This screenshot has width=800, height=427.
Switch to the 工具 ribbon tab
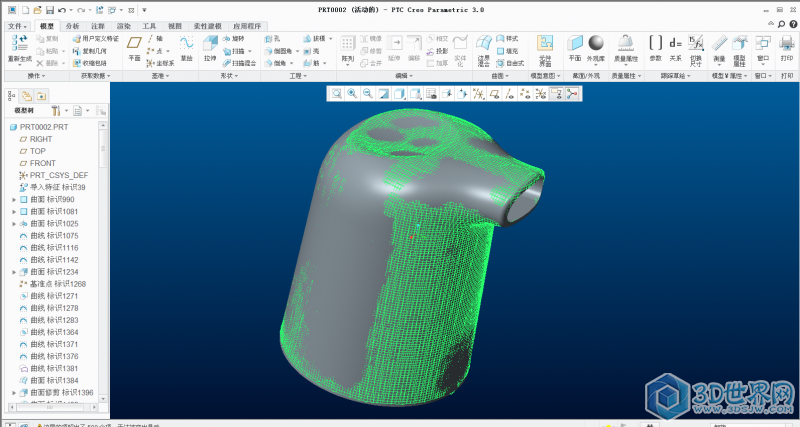click(x=149, y=26)
